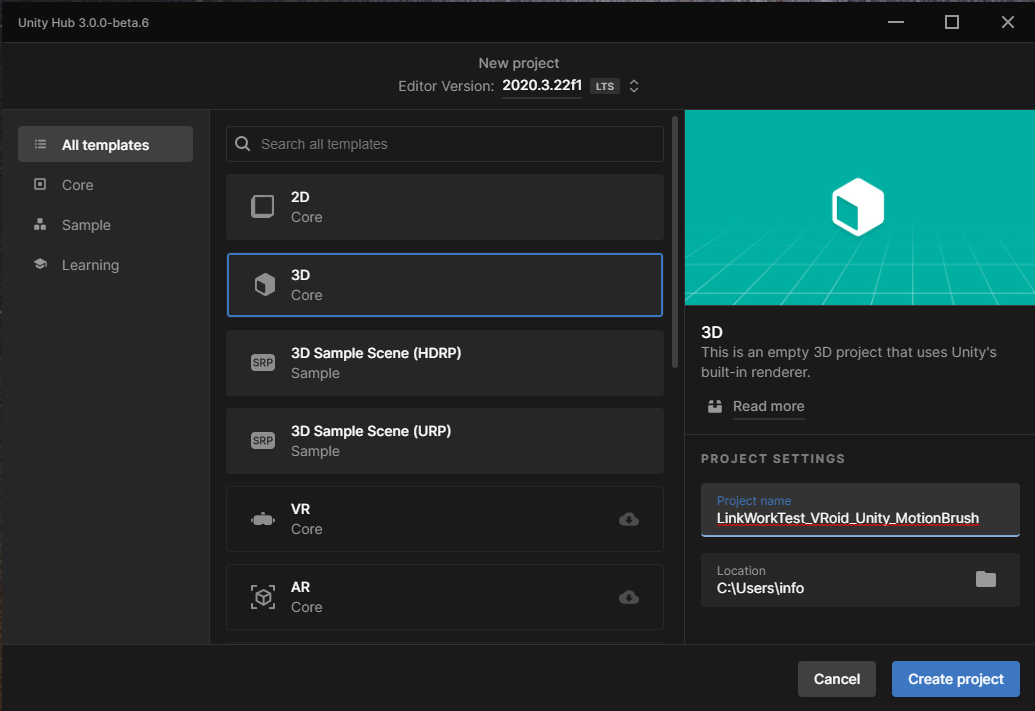This screenshot has height=711, width=1035.
Task: Click the 2D template square icon
Action: pos(262,207)
